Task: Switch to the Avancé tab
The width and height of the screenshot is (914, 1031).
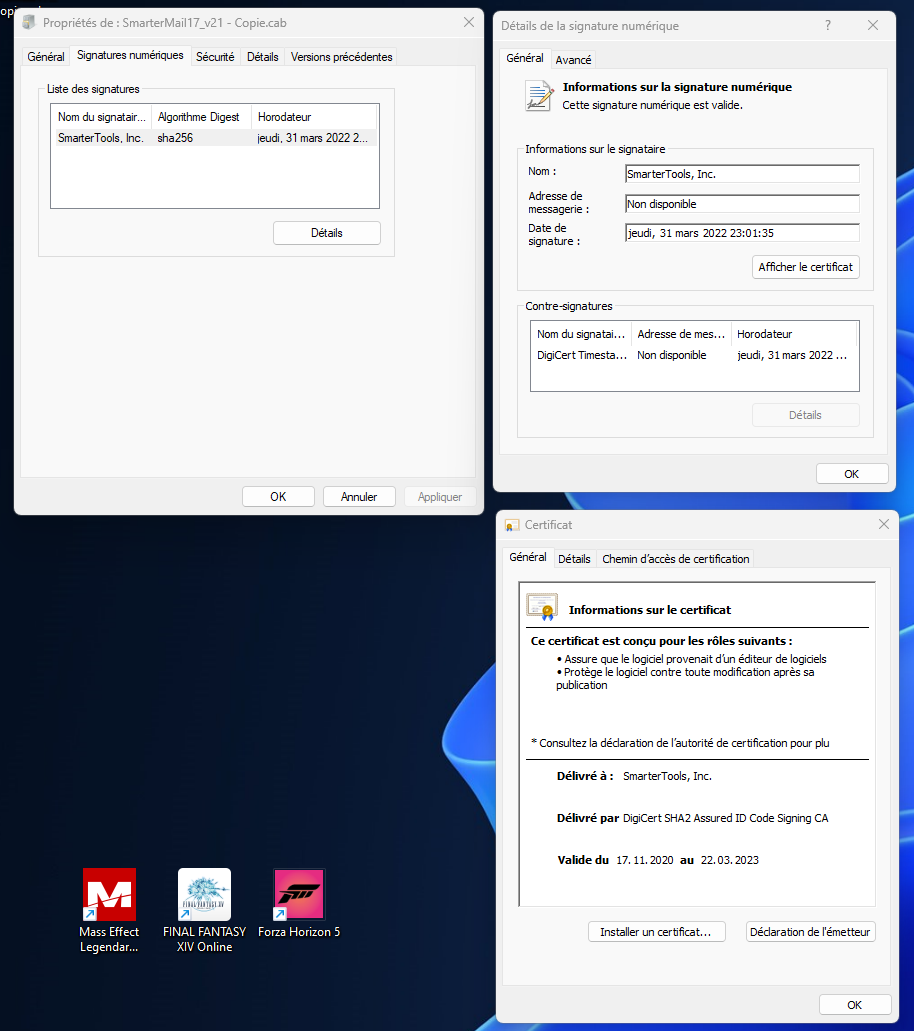Action: tap(573, 60)
